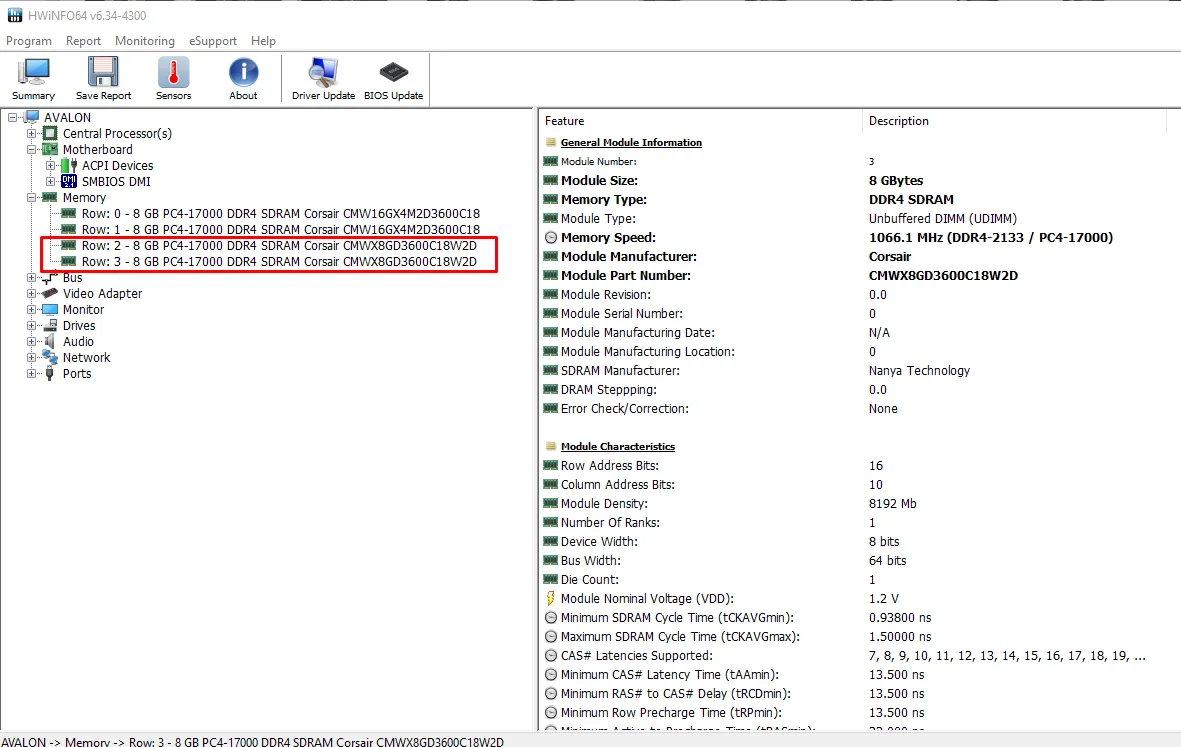Click the Drives disk icon
The height and width of the screenshot is (747, 1181).
50,325
